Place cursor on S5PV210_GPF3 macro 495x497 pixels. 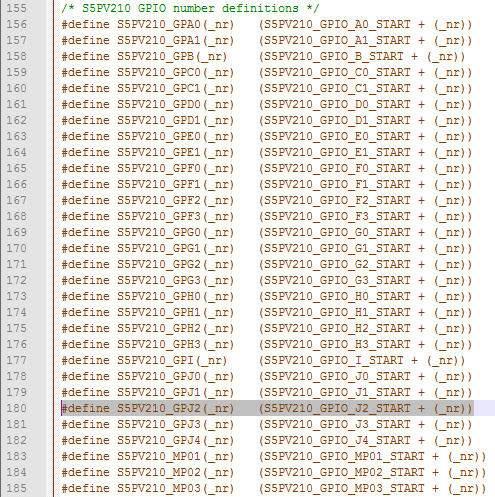click(x=159, y=216)
